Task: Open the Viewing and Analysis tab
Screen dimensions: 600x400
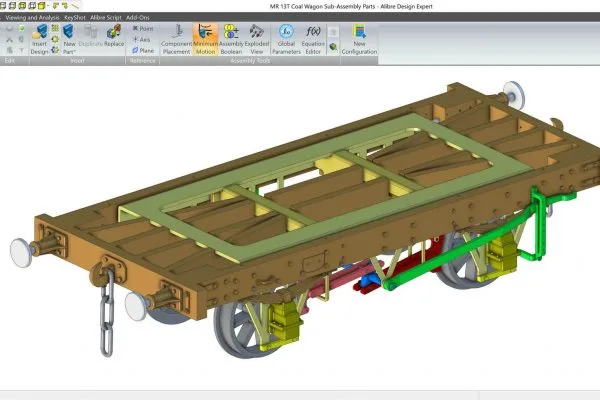Action: [33, 18]
